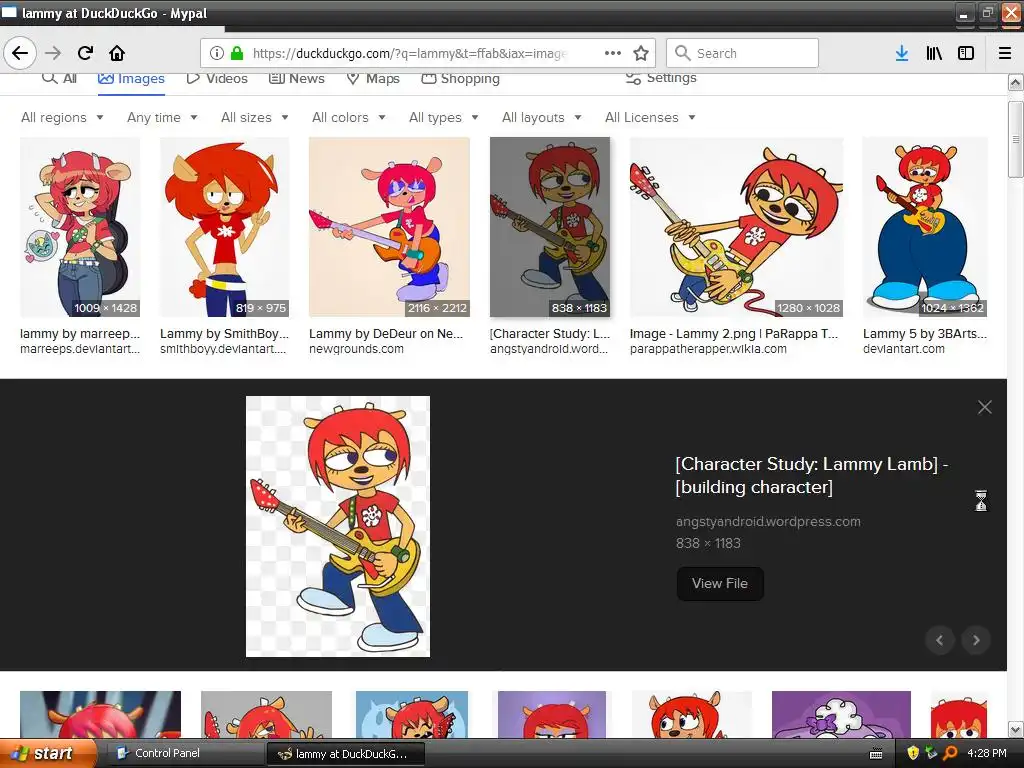Select the 2116 × 2212 Lammy thumbnail

(389, 227)
